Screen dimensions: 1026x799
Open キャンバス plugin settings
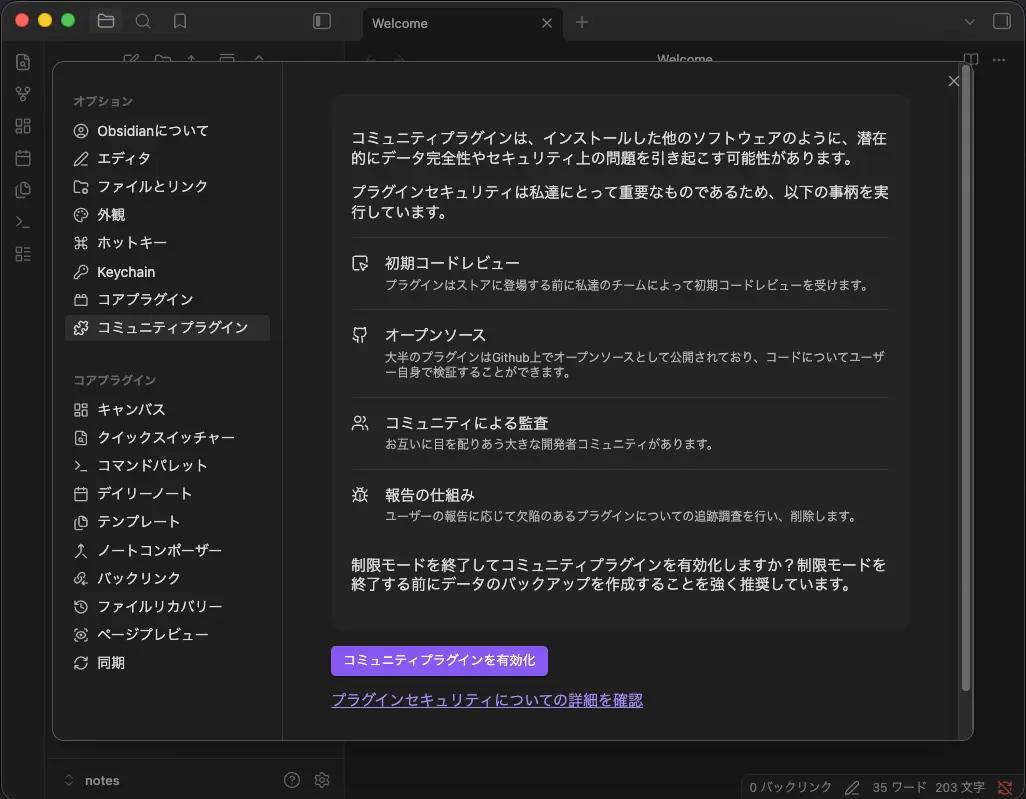pos(168,410)
